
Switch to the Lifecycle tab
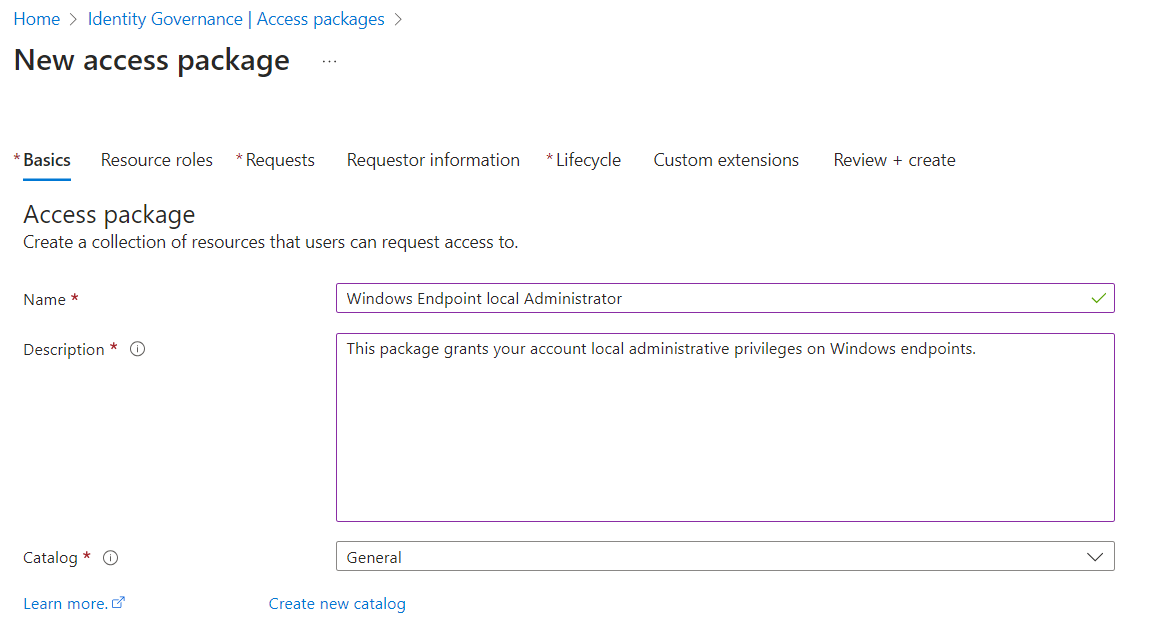pos(587,160)
